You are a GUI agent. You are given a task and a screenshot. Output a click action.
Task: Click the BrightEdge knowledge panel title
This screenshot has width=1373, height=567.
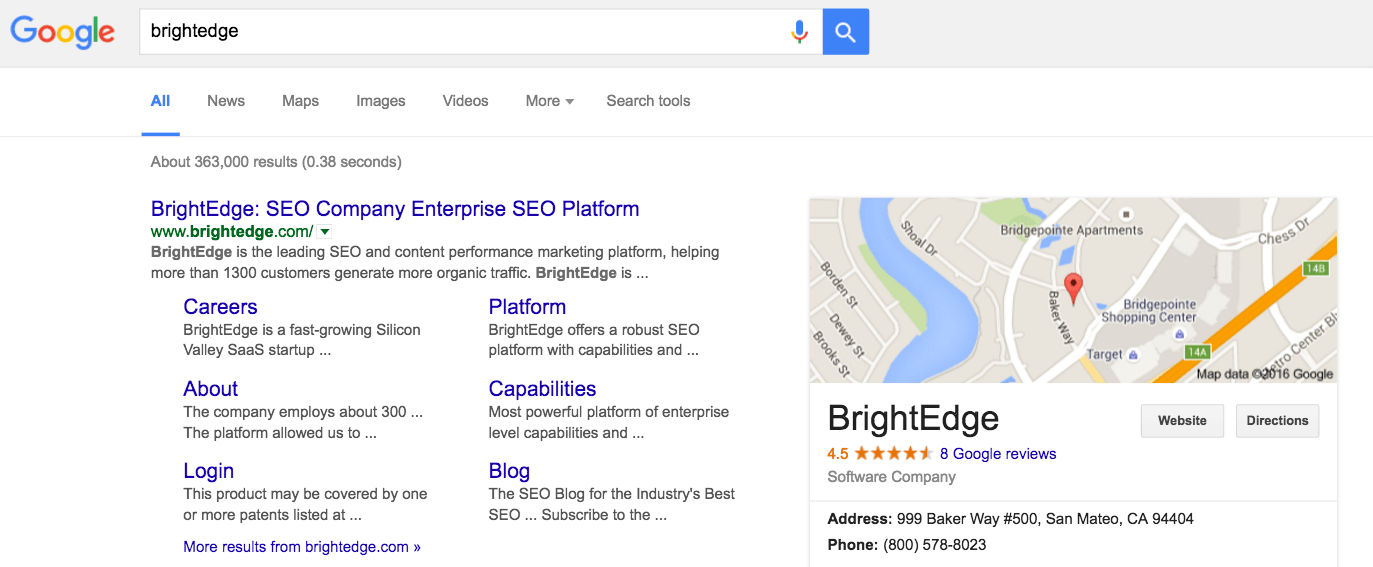coord(913,418)
